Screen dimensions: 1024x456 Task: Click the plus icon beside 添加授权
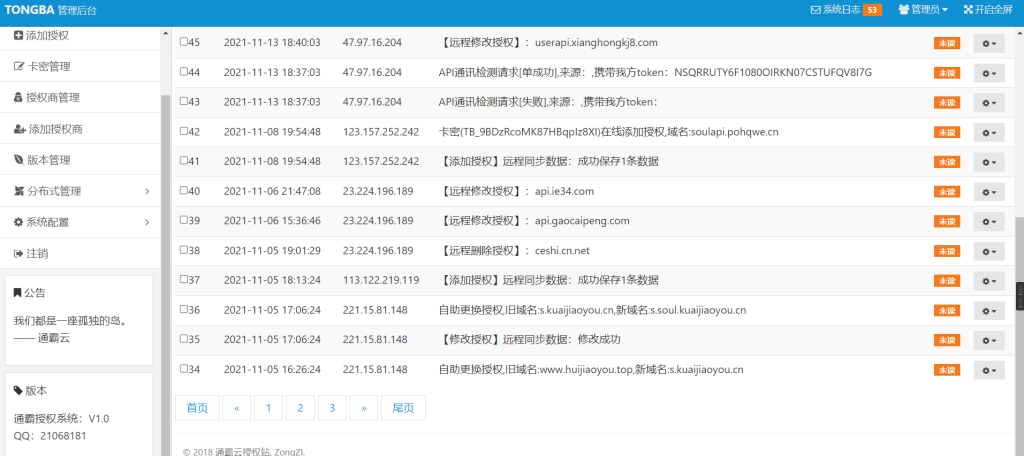[18, 35]
